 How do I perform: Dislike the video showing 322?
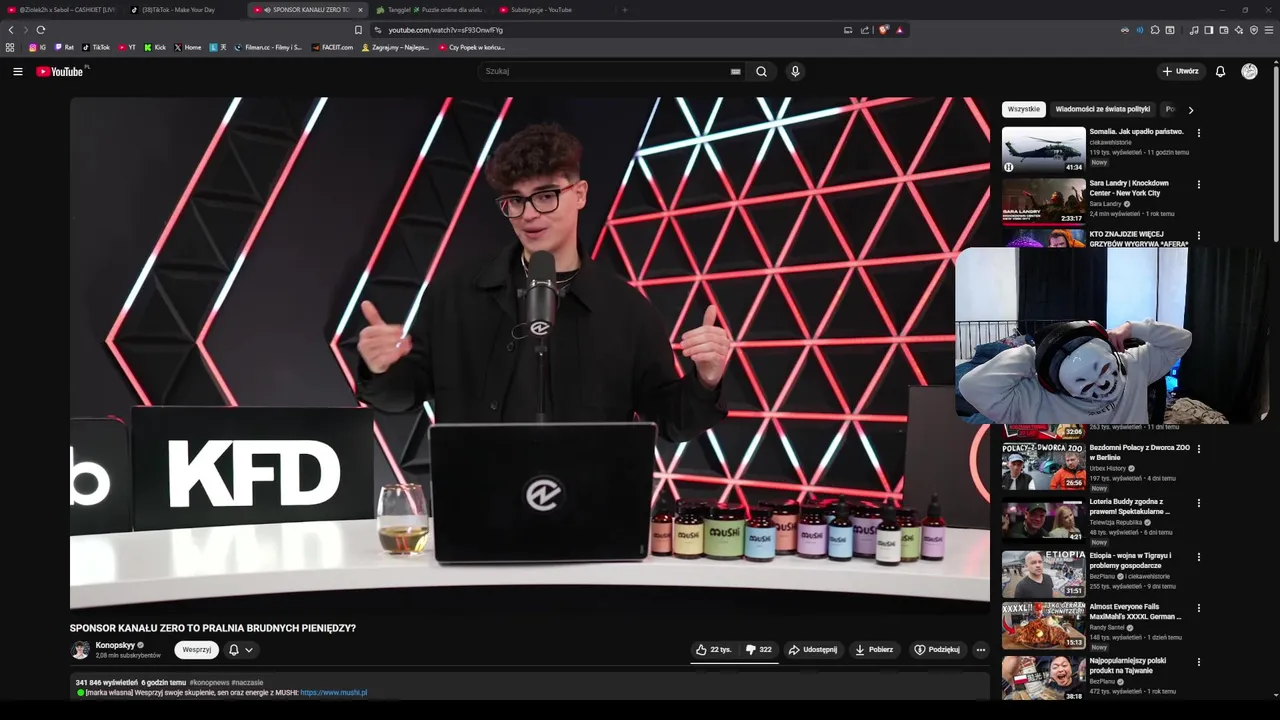759,649
